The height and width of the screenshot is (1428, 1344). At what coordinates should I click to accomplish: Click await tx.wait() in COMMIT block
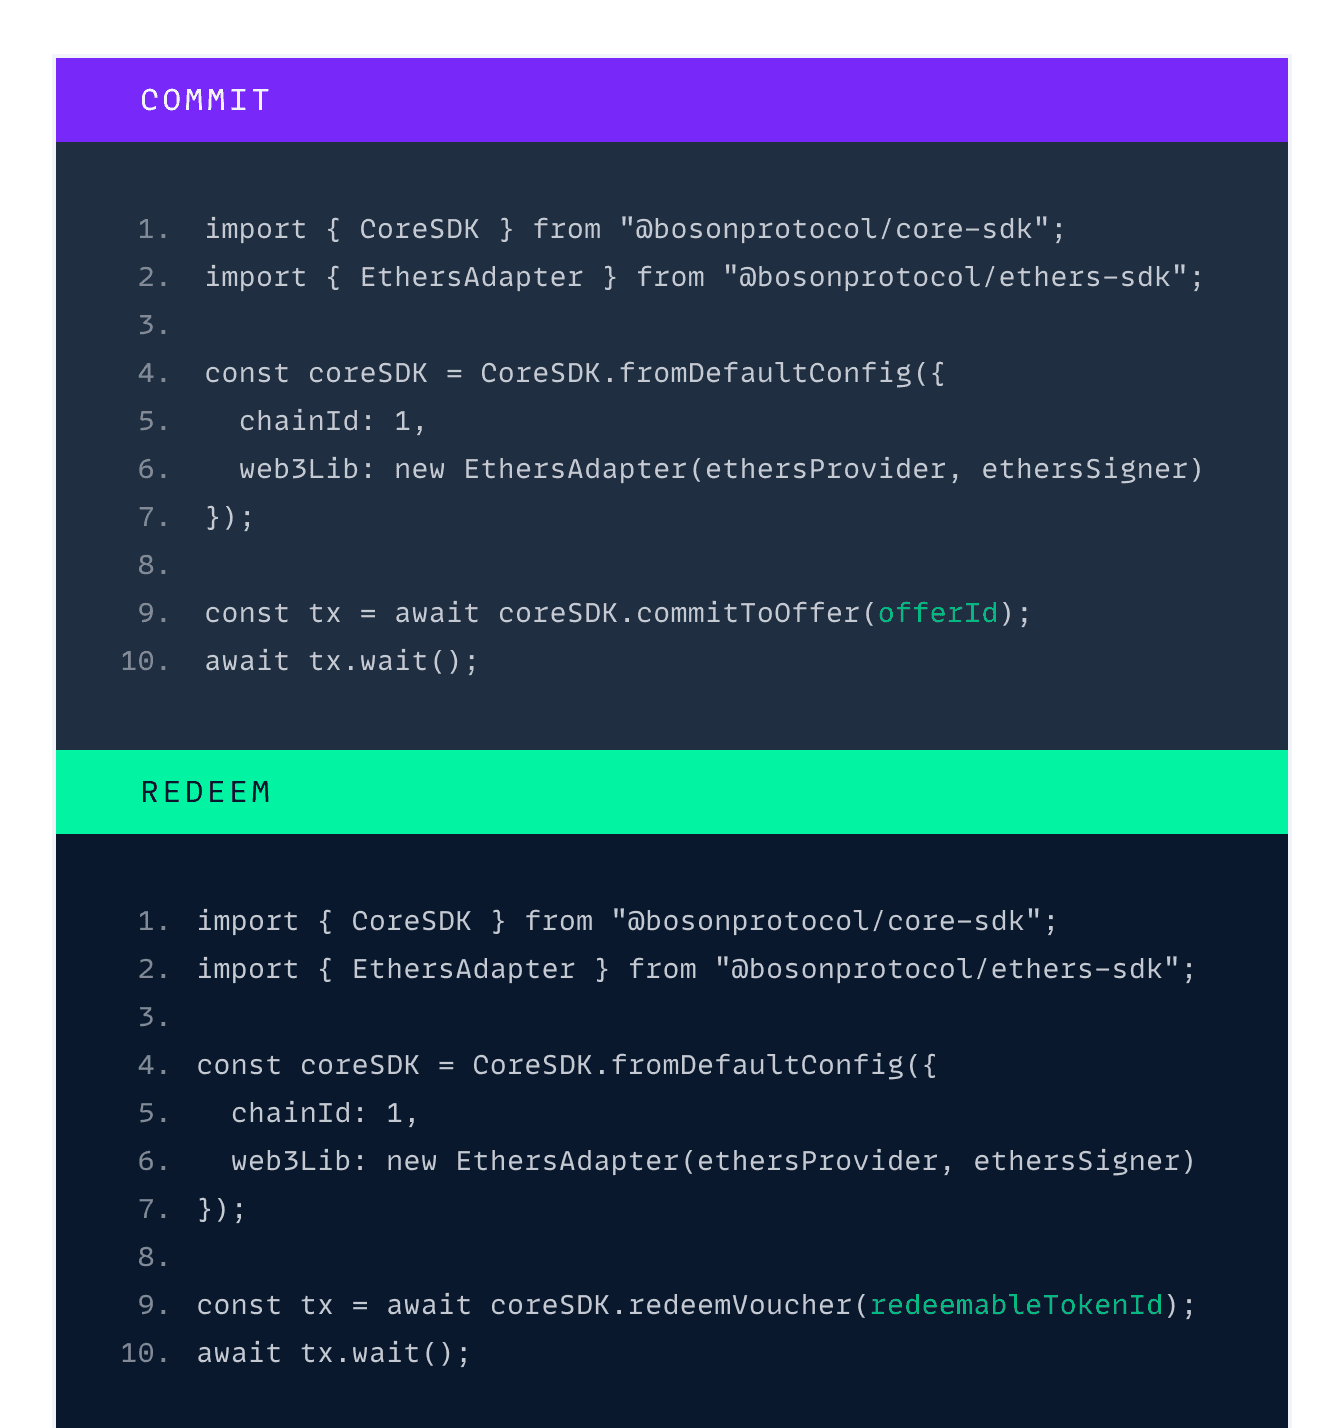point(342,662)
